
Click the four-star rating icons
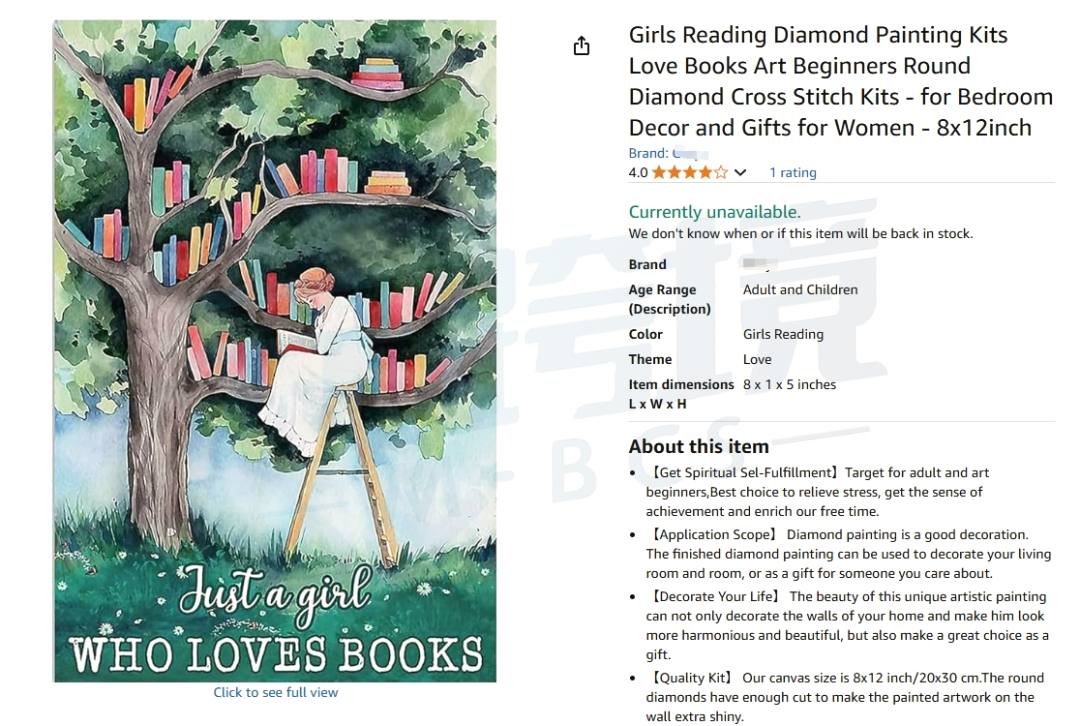point(689,172)
